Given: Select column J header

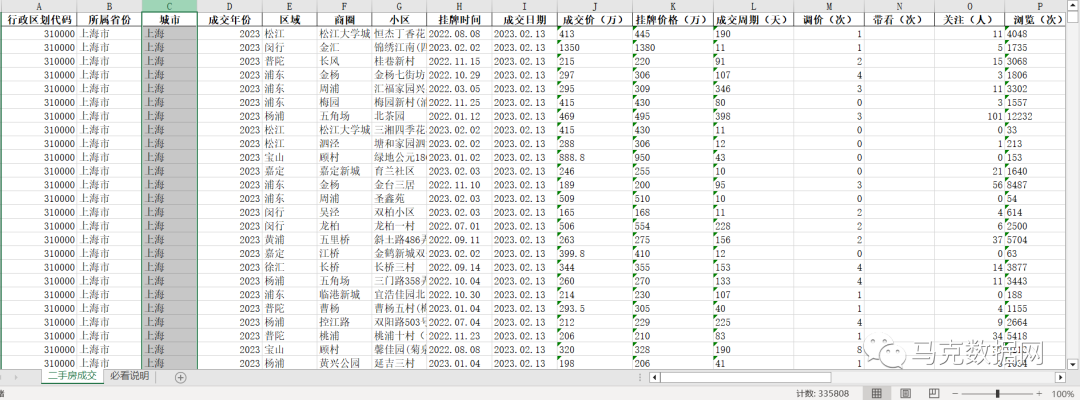Looking at the screenshot, I should pyautogui.click(x=595, y=6).
